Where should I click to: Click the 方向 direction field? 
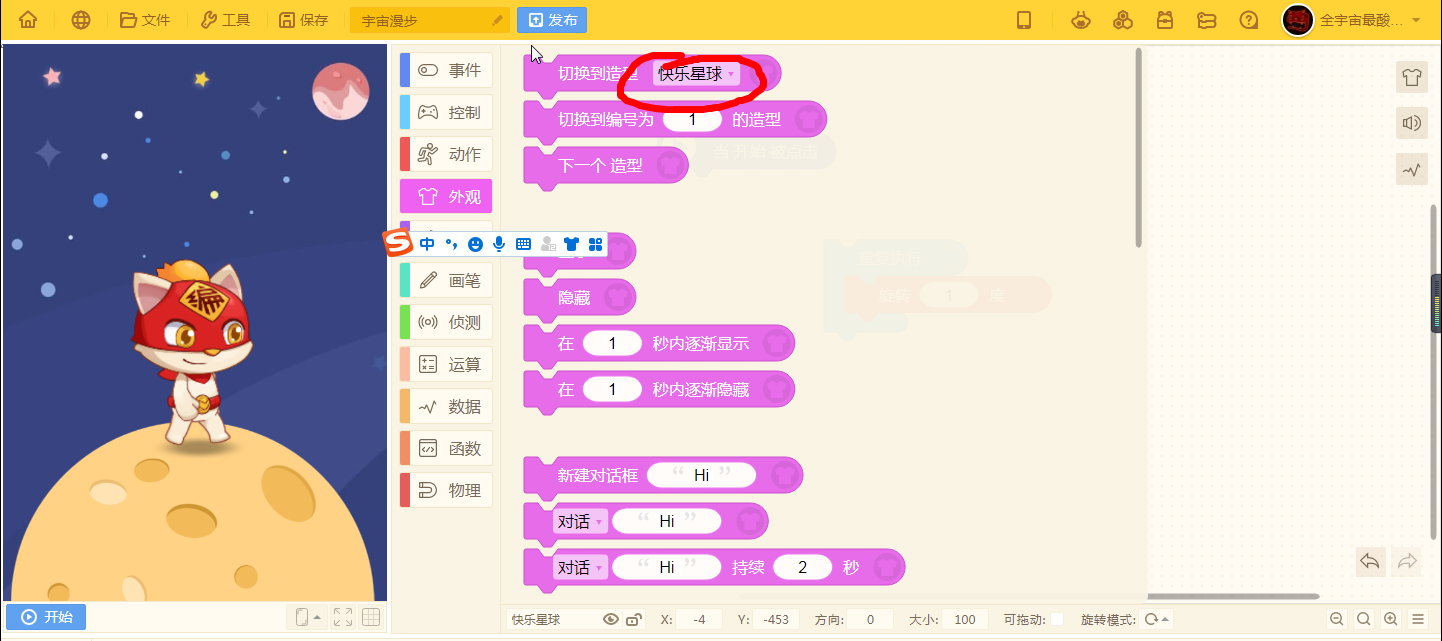870,620
